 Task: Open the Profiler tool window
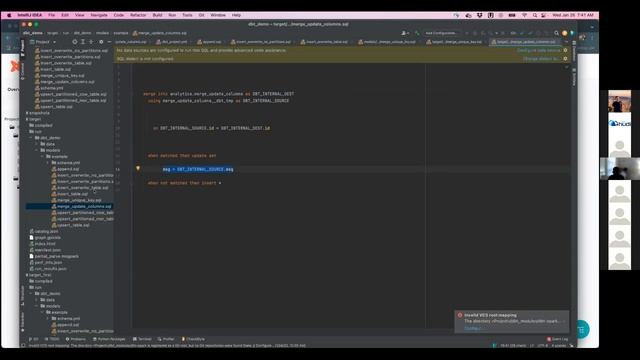[x=166, y=339]
